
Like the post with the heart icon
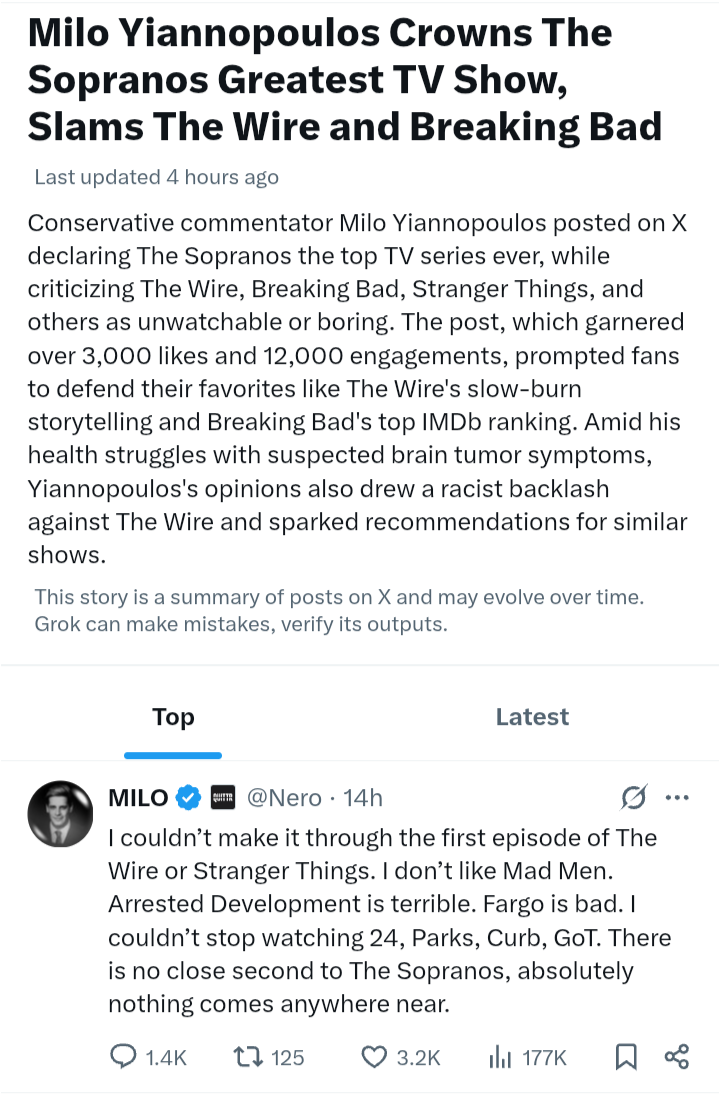[x=374, y=1057]
